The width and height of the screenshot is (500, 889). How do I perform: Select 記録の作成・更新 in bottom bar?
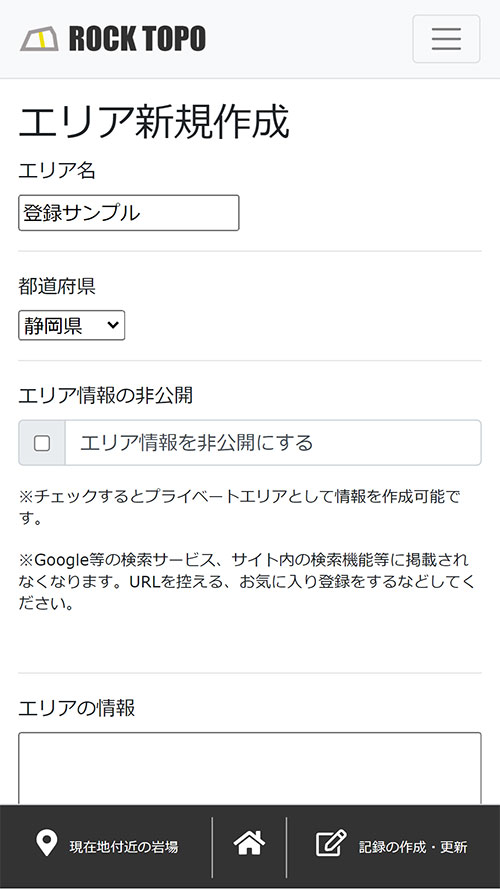(x=413, y=847)
